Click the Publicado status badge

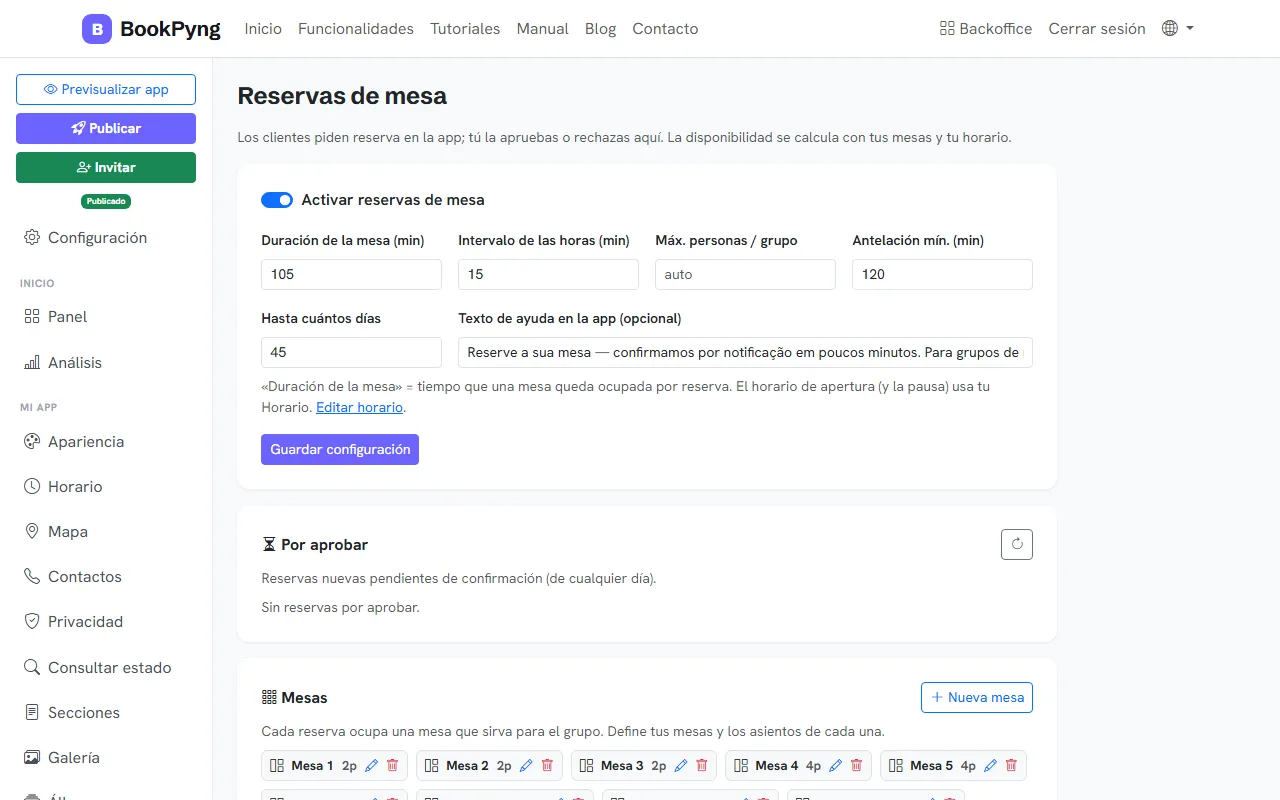pyautogui.click(x=106, y=201)
